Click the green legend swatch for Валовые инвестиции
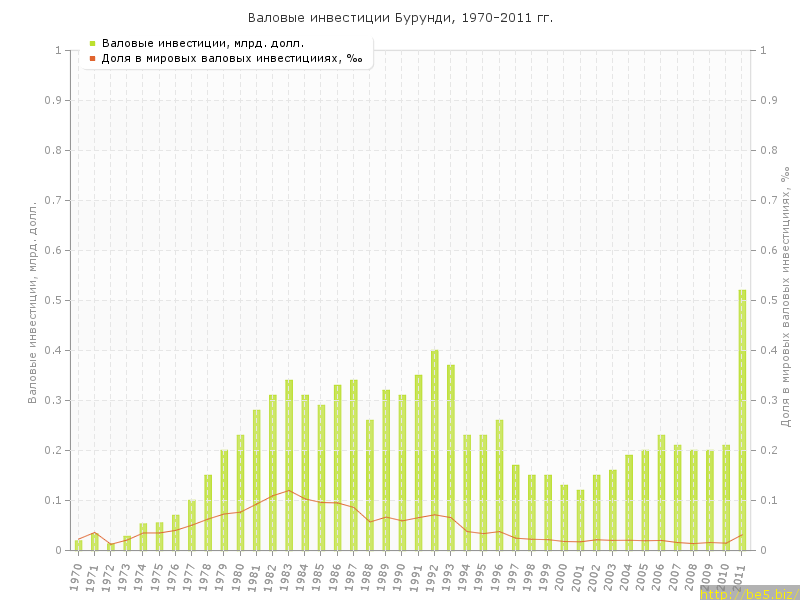 click(x=92, y=43)
